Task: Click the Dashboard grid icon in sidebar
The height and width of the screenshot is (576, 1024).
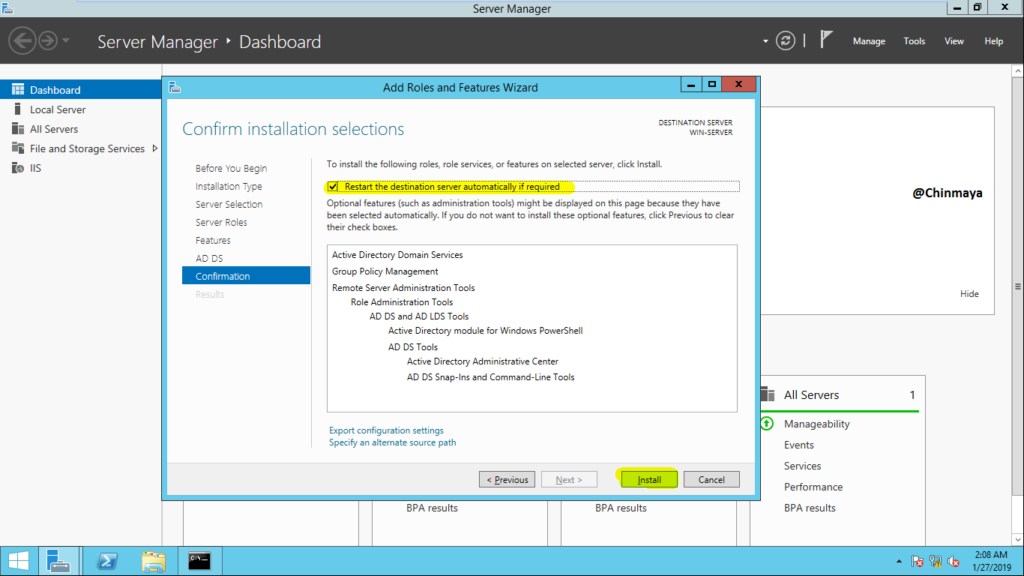Action: click(18, 89)
